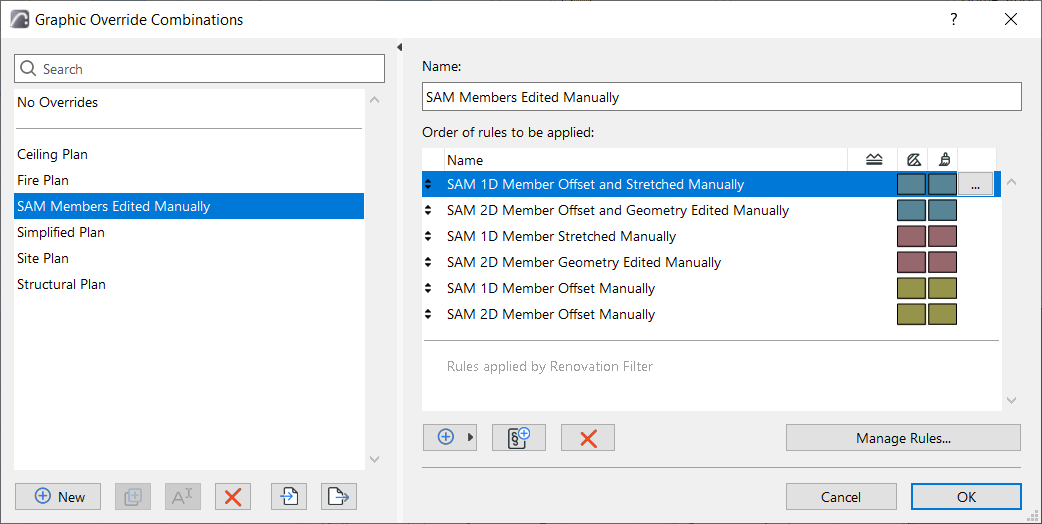
Task: Select the Structural Plan combination
Action: coord(61,284)
